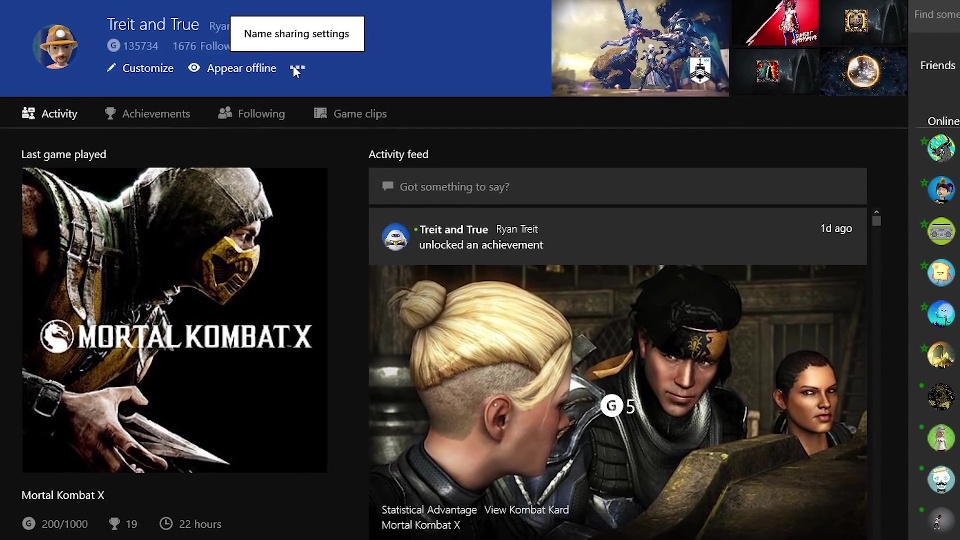Viewport: 960px width, 540px height.
Task: Click the Treit and True profile gamertag
Action: click(x=153, y=24)
